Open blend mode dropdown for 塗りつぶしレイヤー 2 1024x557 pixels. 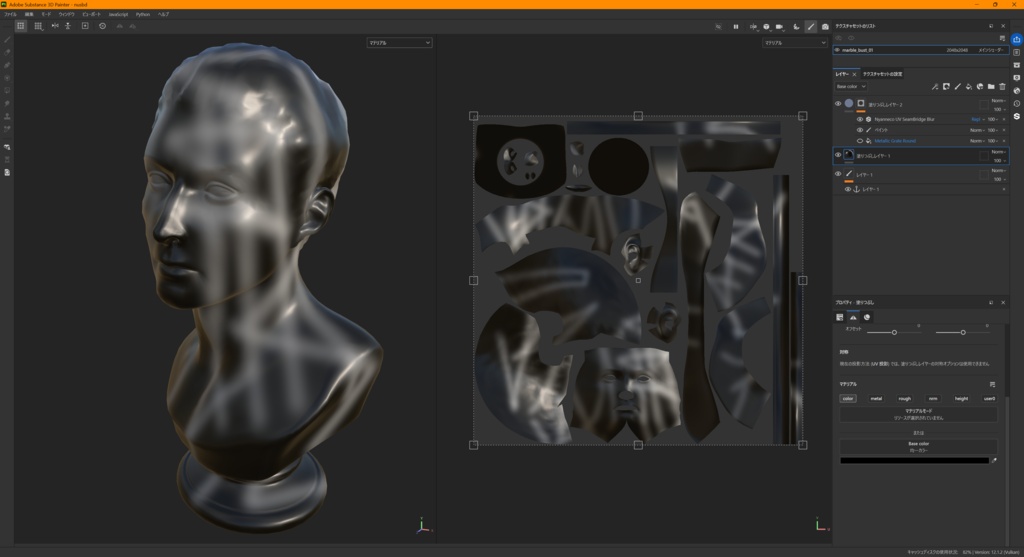[x=999, y=101]
